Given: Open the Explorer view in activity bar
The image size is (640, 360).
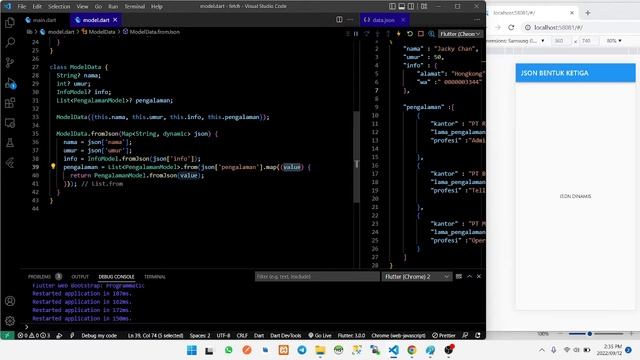Looking at the screenshot, I should (10, 22).
